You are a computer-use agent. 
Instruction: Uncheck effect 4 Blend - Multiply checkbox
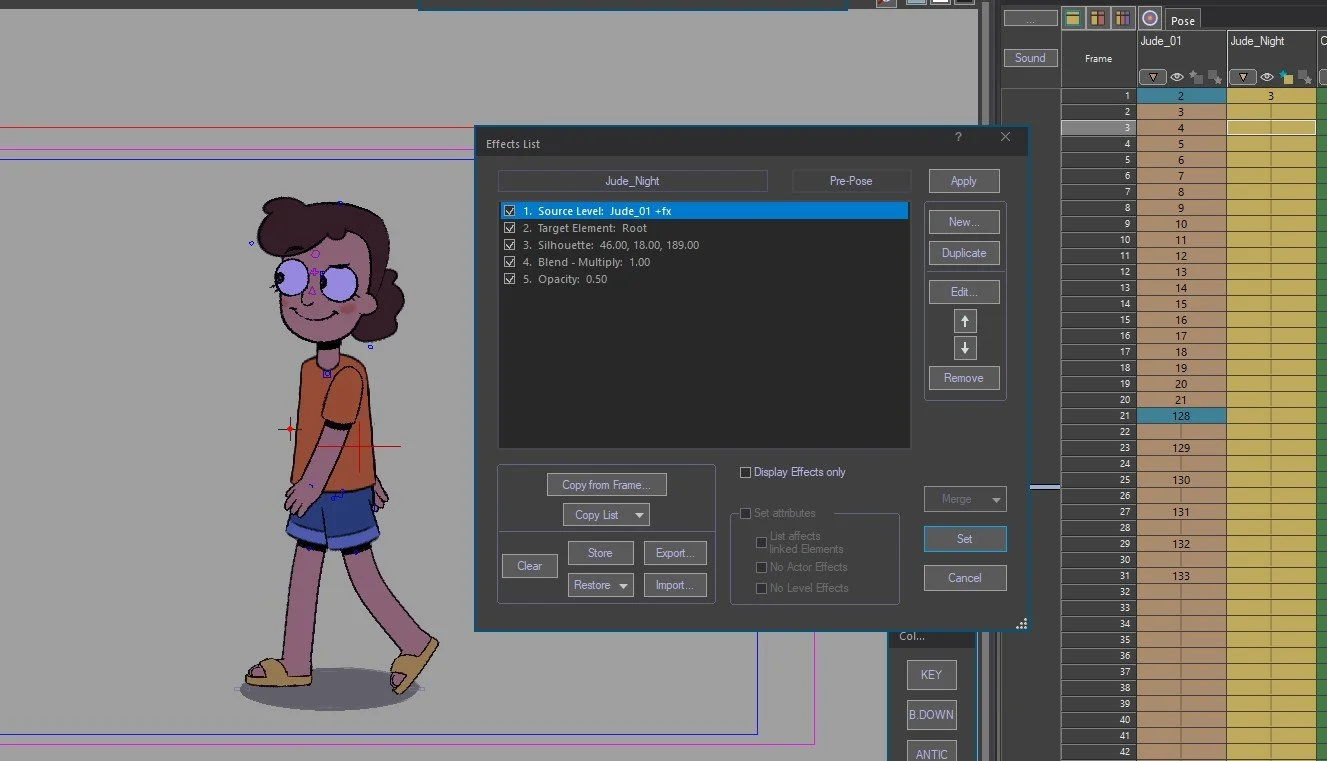click(x=510, y=262)
